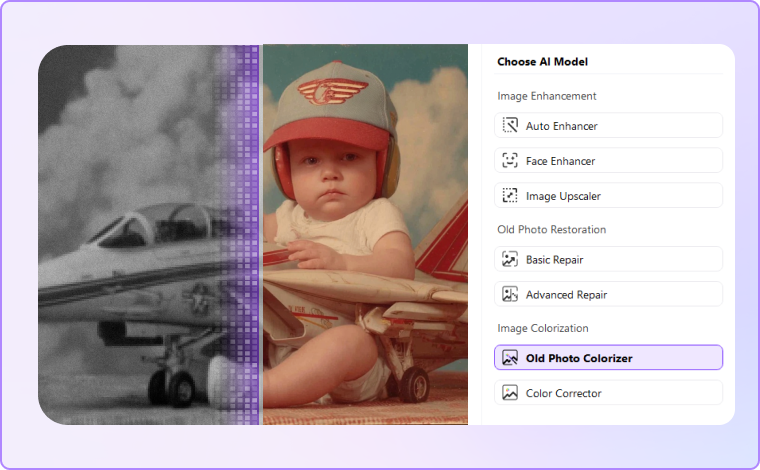Image resolution: width=760 pixels, height=470 pixels.
Task: Click the Auto Enhancer icon
Action: 509,125
